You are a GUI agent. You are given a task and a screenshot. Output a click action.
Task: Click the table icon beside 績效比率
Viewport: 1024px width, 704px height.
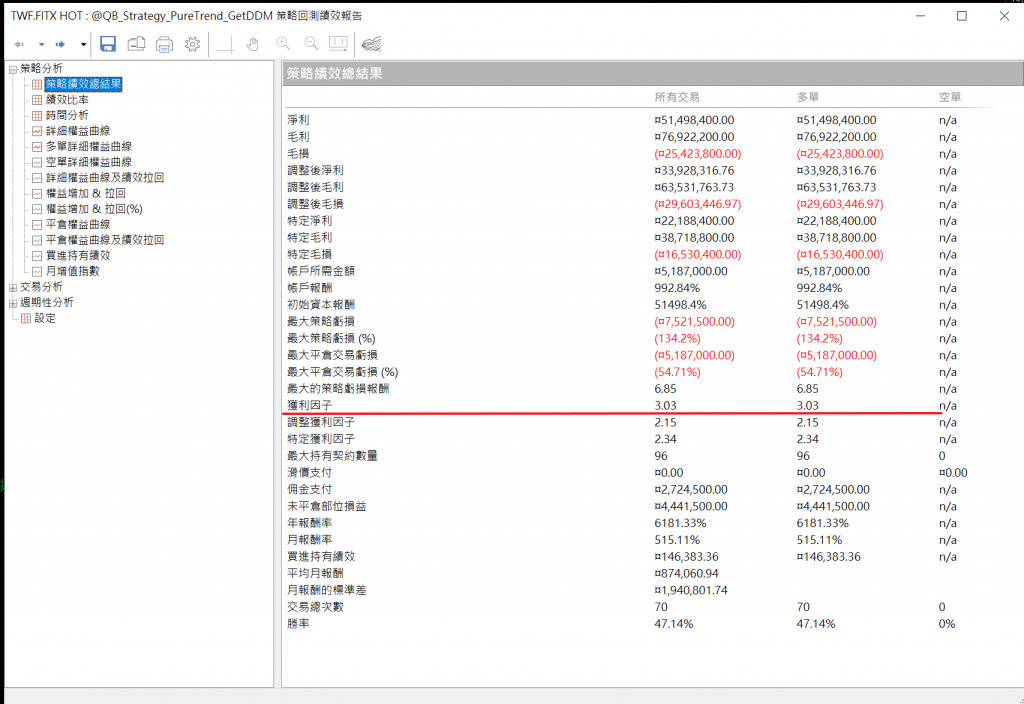pos(37,100)
